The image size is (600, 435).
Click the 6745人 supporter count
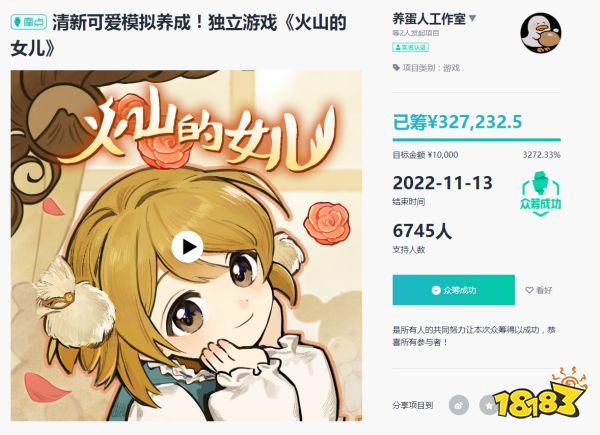422,231
